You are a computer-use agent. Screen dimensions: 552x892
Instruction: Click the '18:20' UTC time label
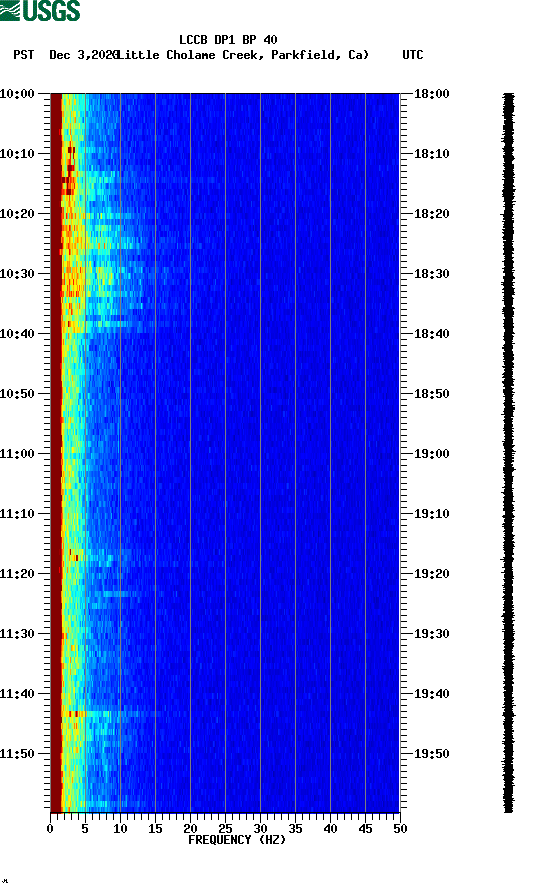point(431,214)
